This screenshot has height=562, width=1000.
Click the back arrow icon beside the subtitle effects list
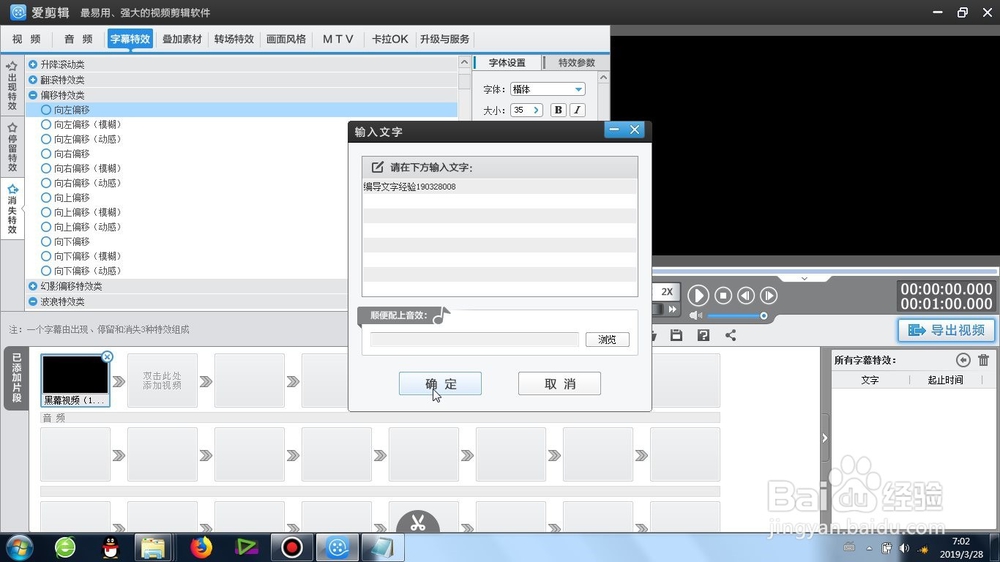(x=963, y=360)
